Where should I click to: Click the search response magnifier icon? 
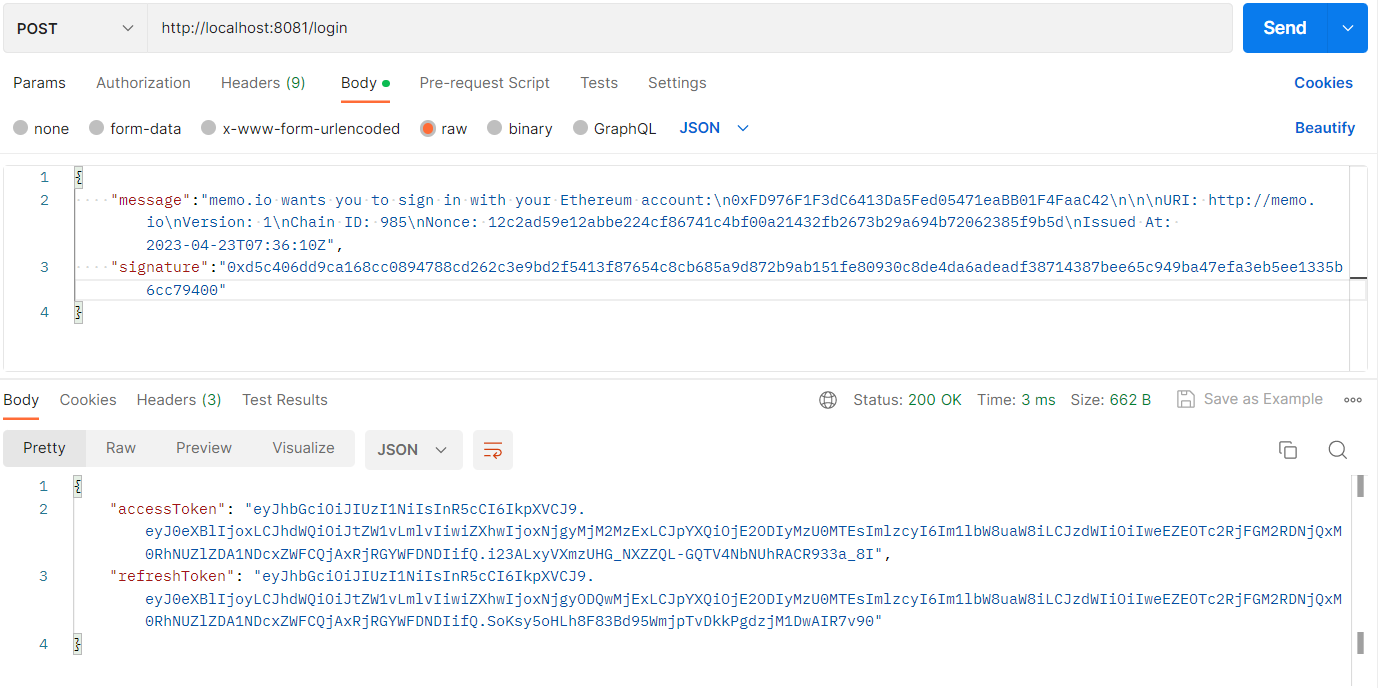point(1337,450)
